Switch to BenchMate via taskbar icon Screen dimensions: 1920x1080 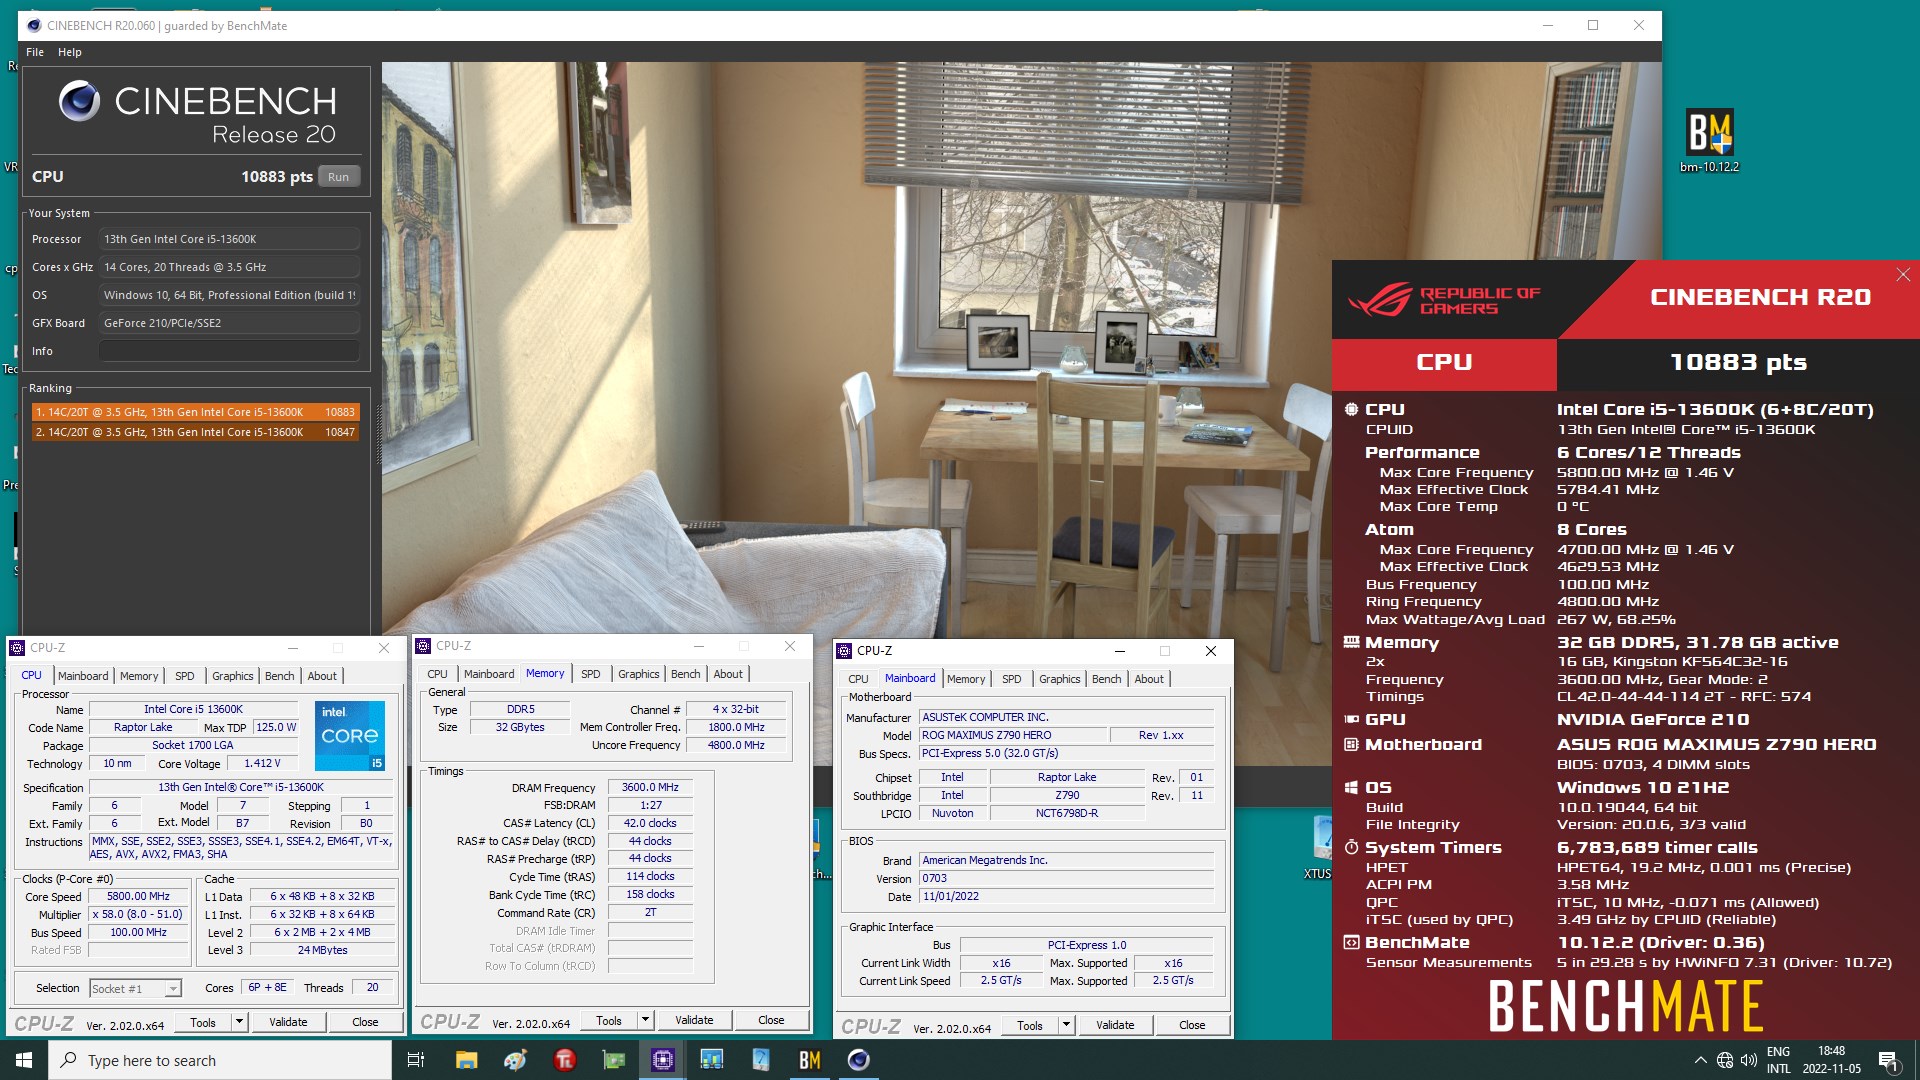click(x=809, y=1060)
